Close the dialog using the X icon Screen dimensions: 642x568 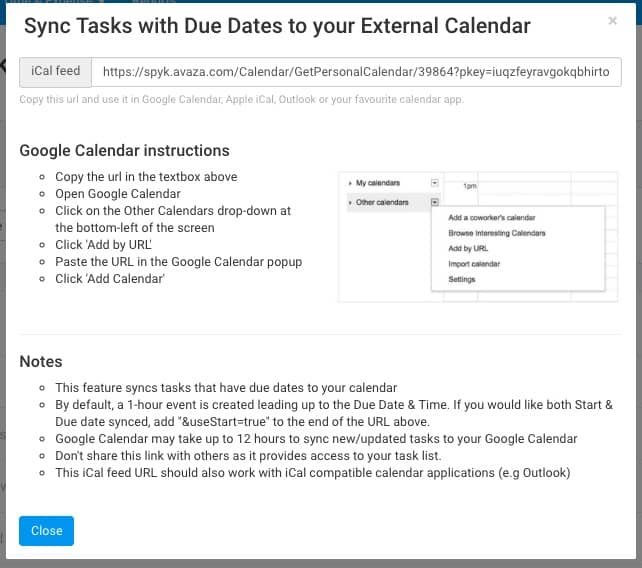(x=612, y=20)
